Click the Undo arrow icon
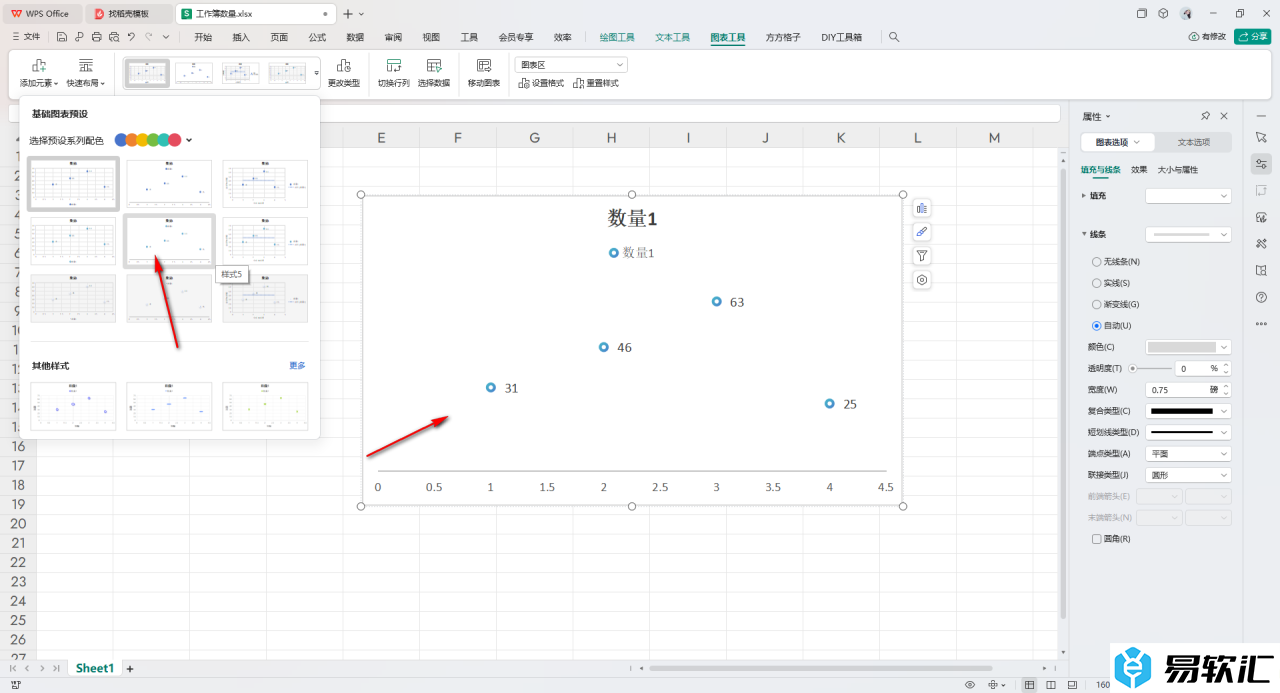1280x693 pixels. point(131,37)
